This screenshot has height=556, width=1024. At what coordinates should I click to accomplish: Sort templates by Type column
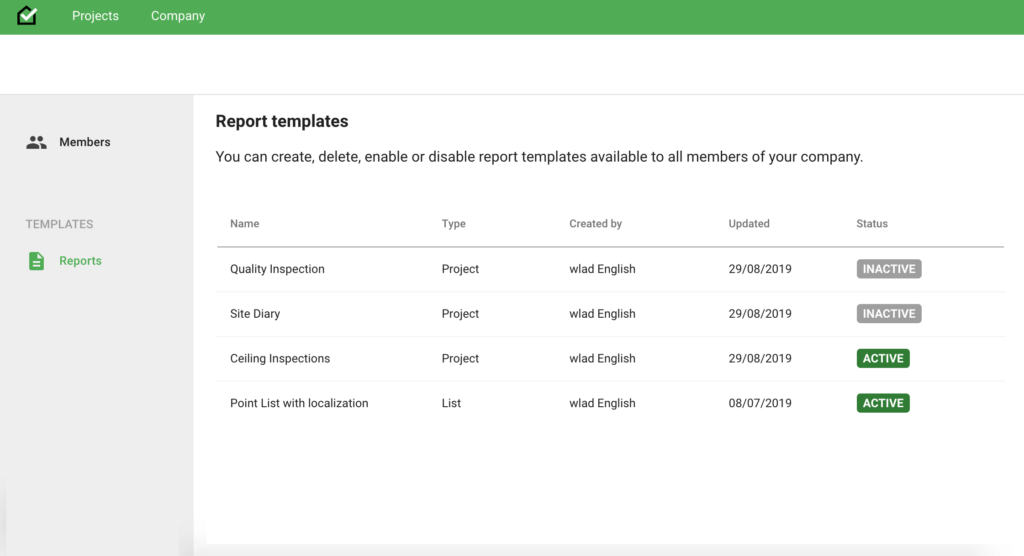tap(453, 224)
